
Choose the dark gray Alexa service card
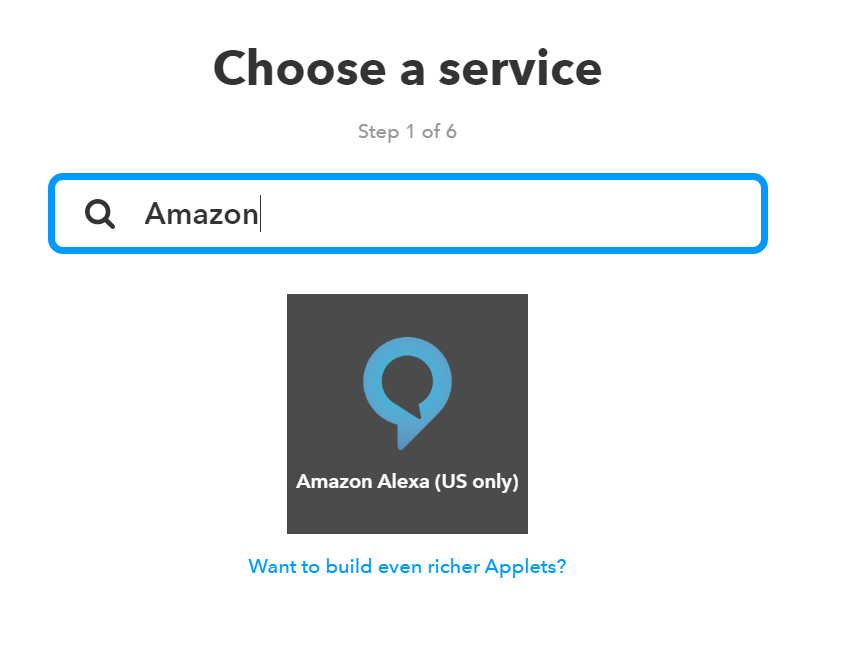click(407, 414)
